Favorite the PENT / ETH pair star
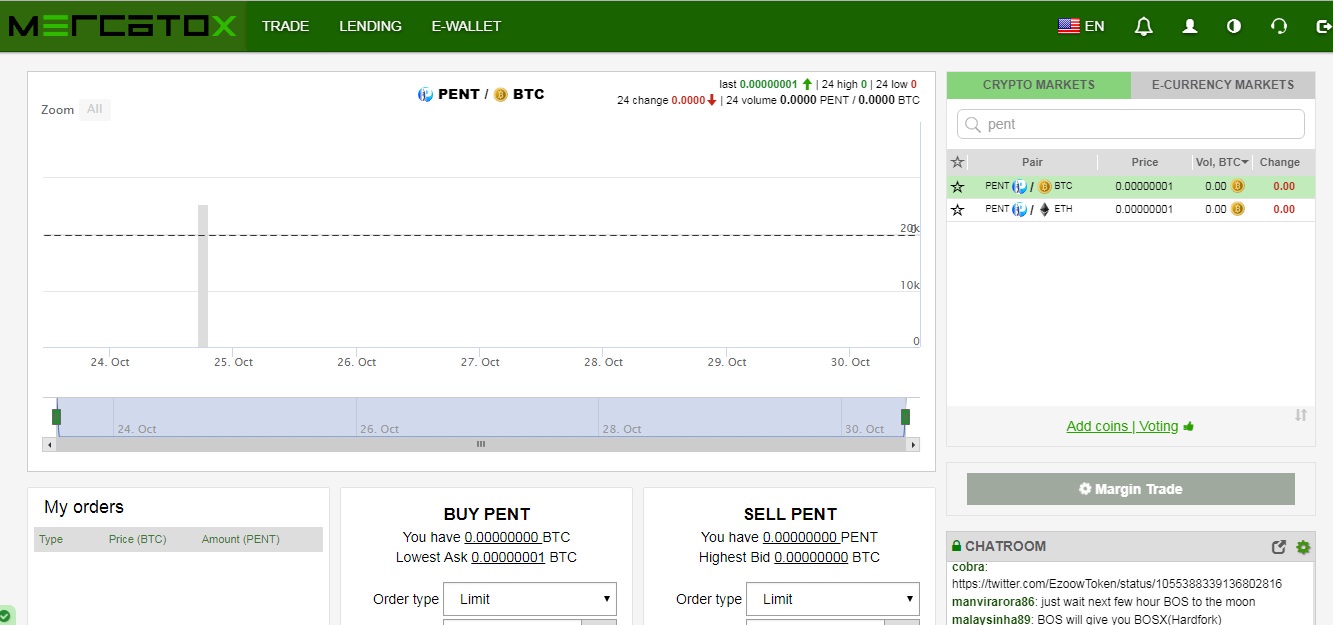Viewport: 1333px width, 625px height. pyautogui.click(x=957, y=210)
